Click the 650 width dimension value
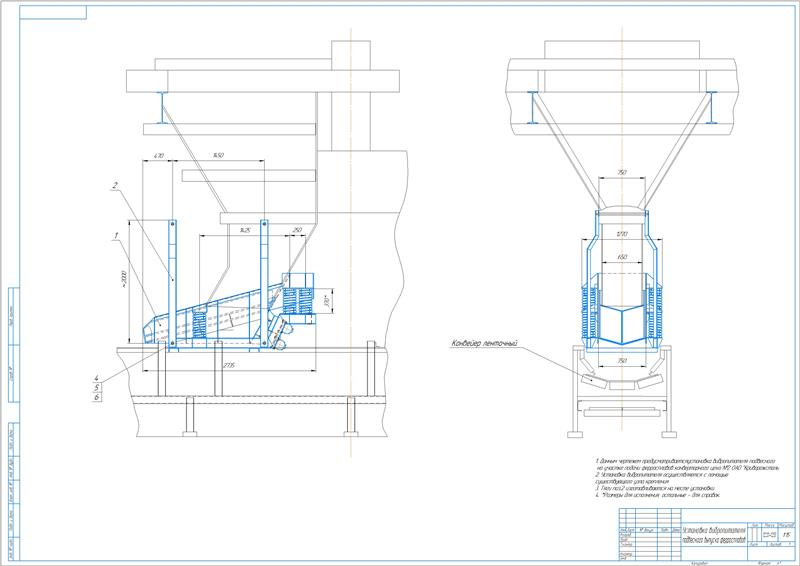800x566 pixels. tap(622, 257)
